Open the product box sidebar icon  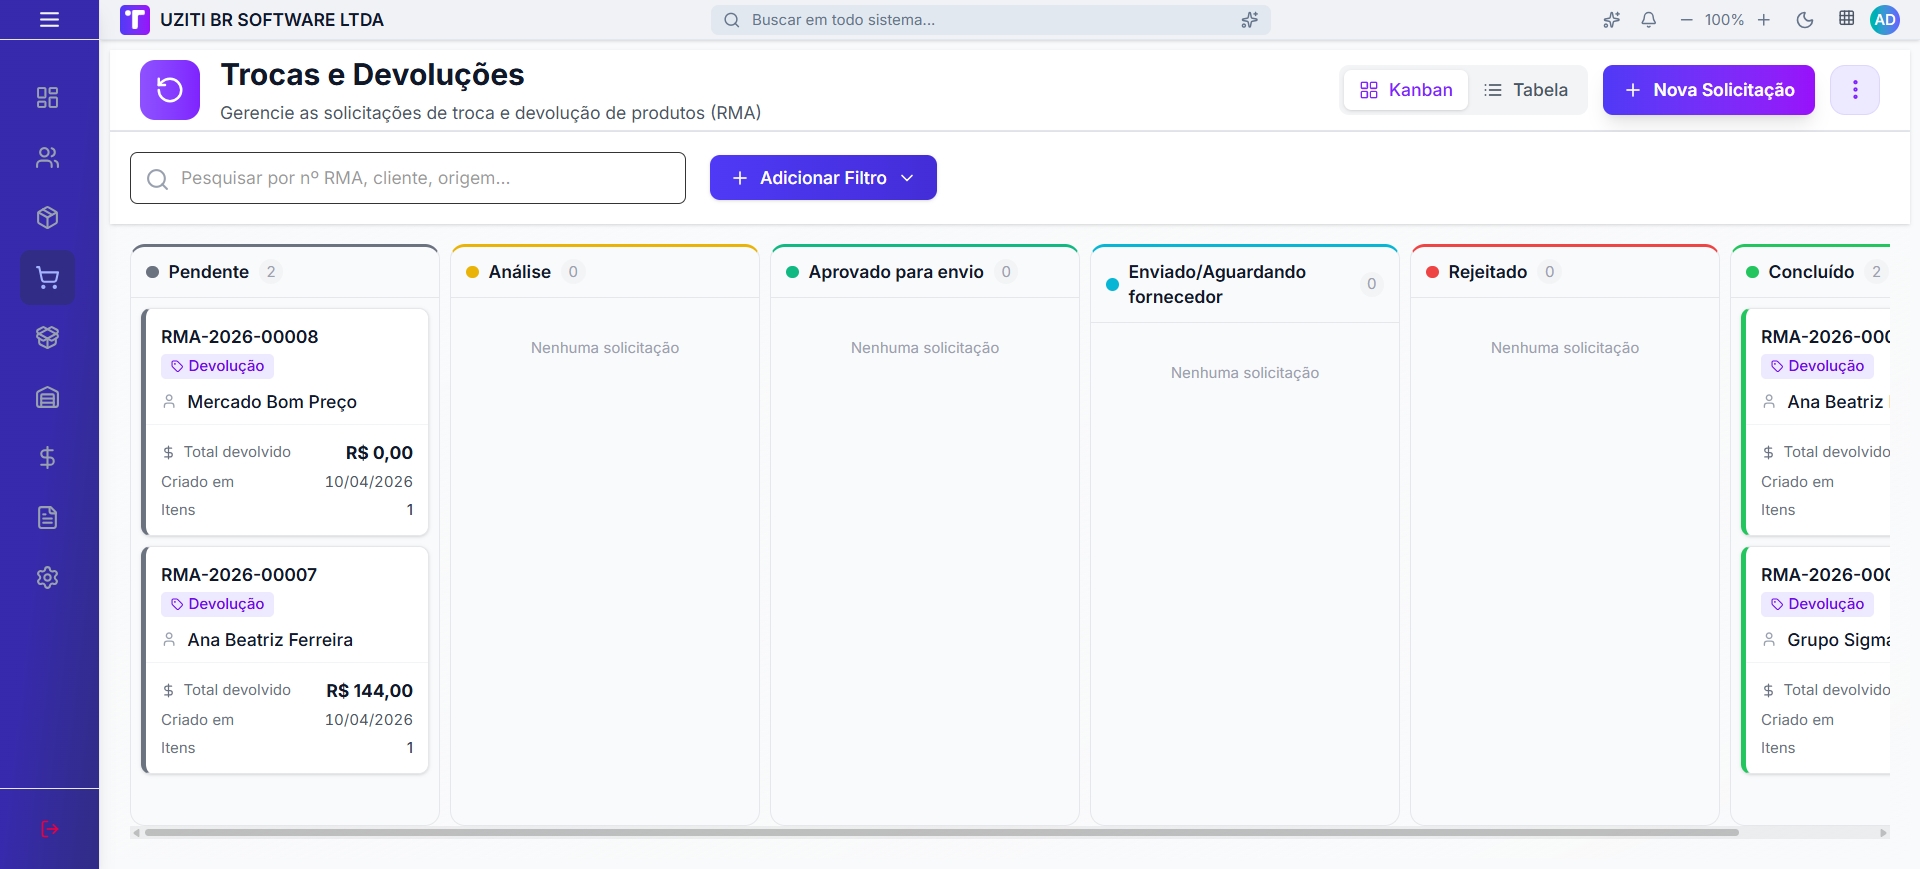click(47, 218)
